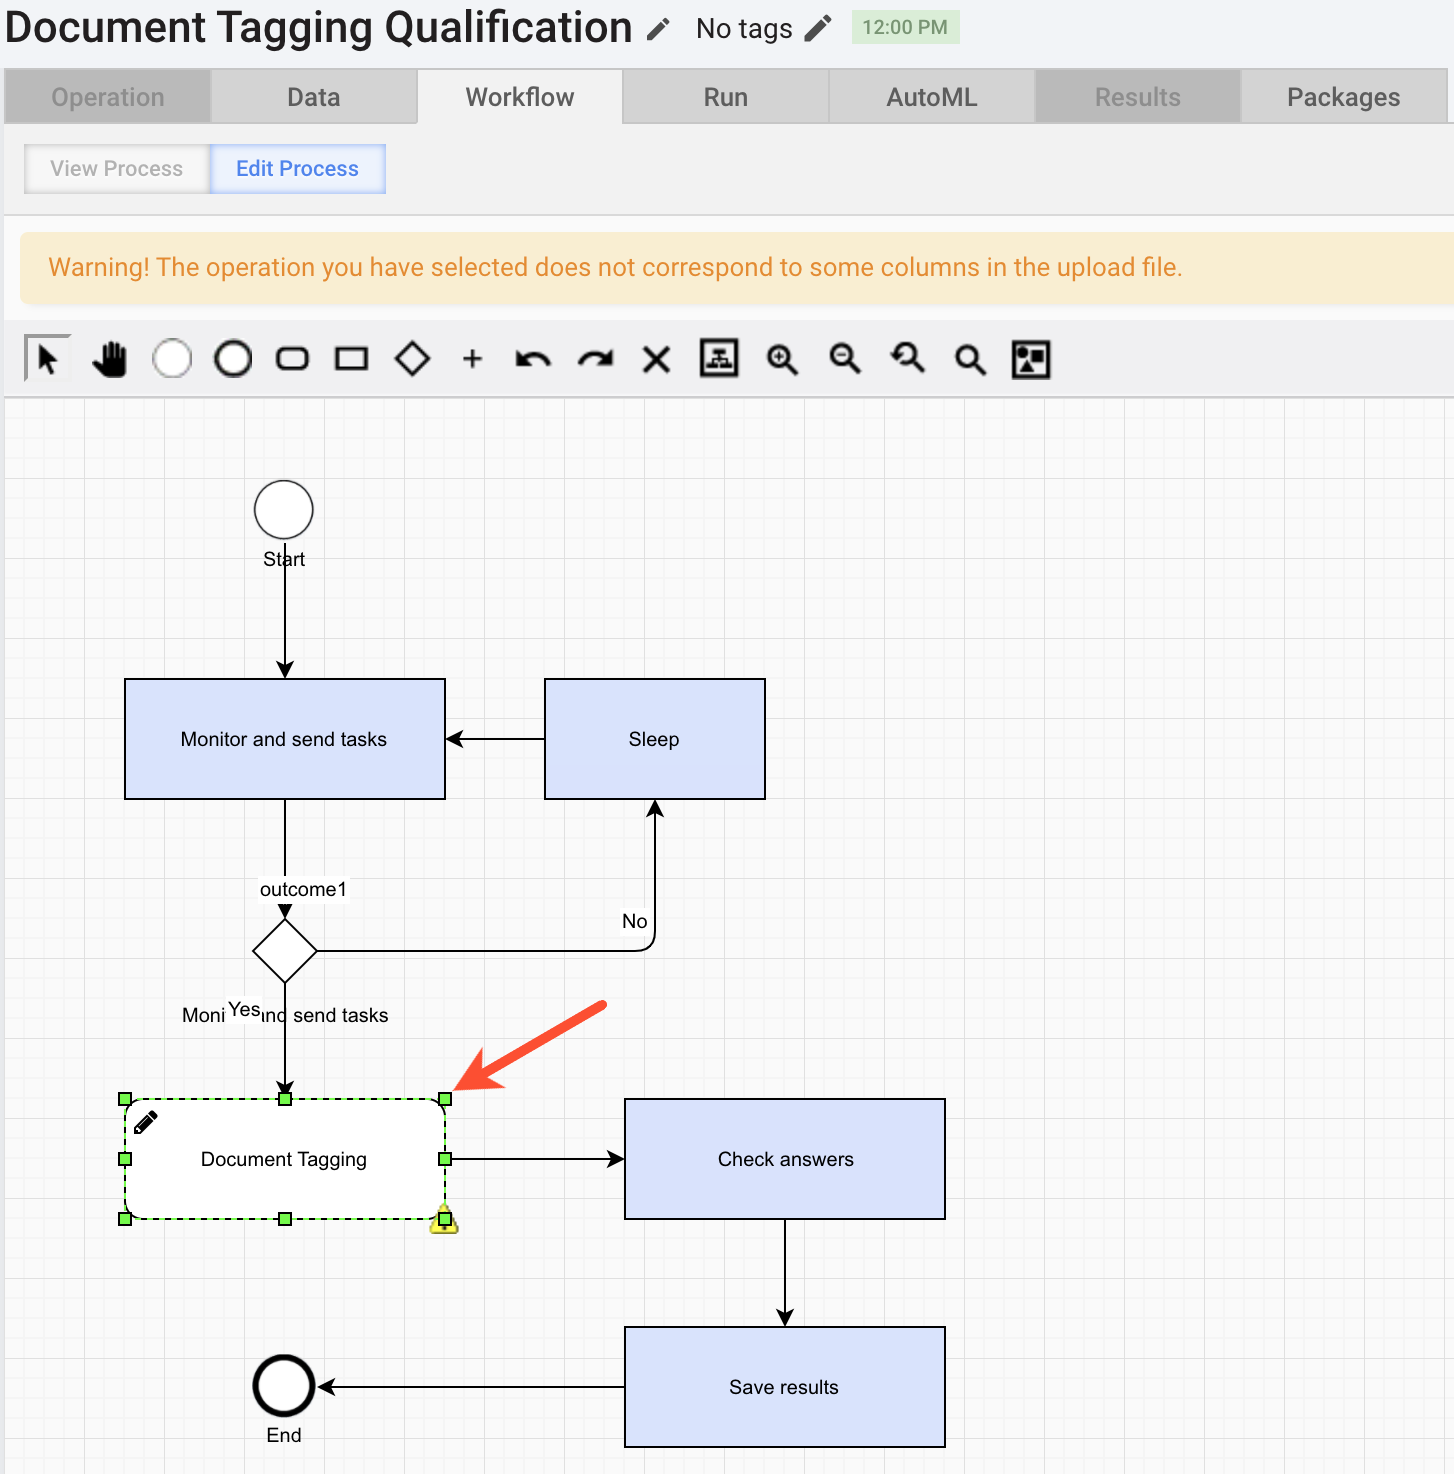Click the warning message about upload columns
The image size is (1454, 1474).
pos(615,267)
